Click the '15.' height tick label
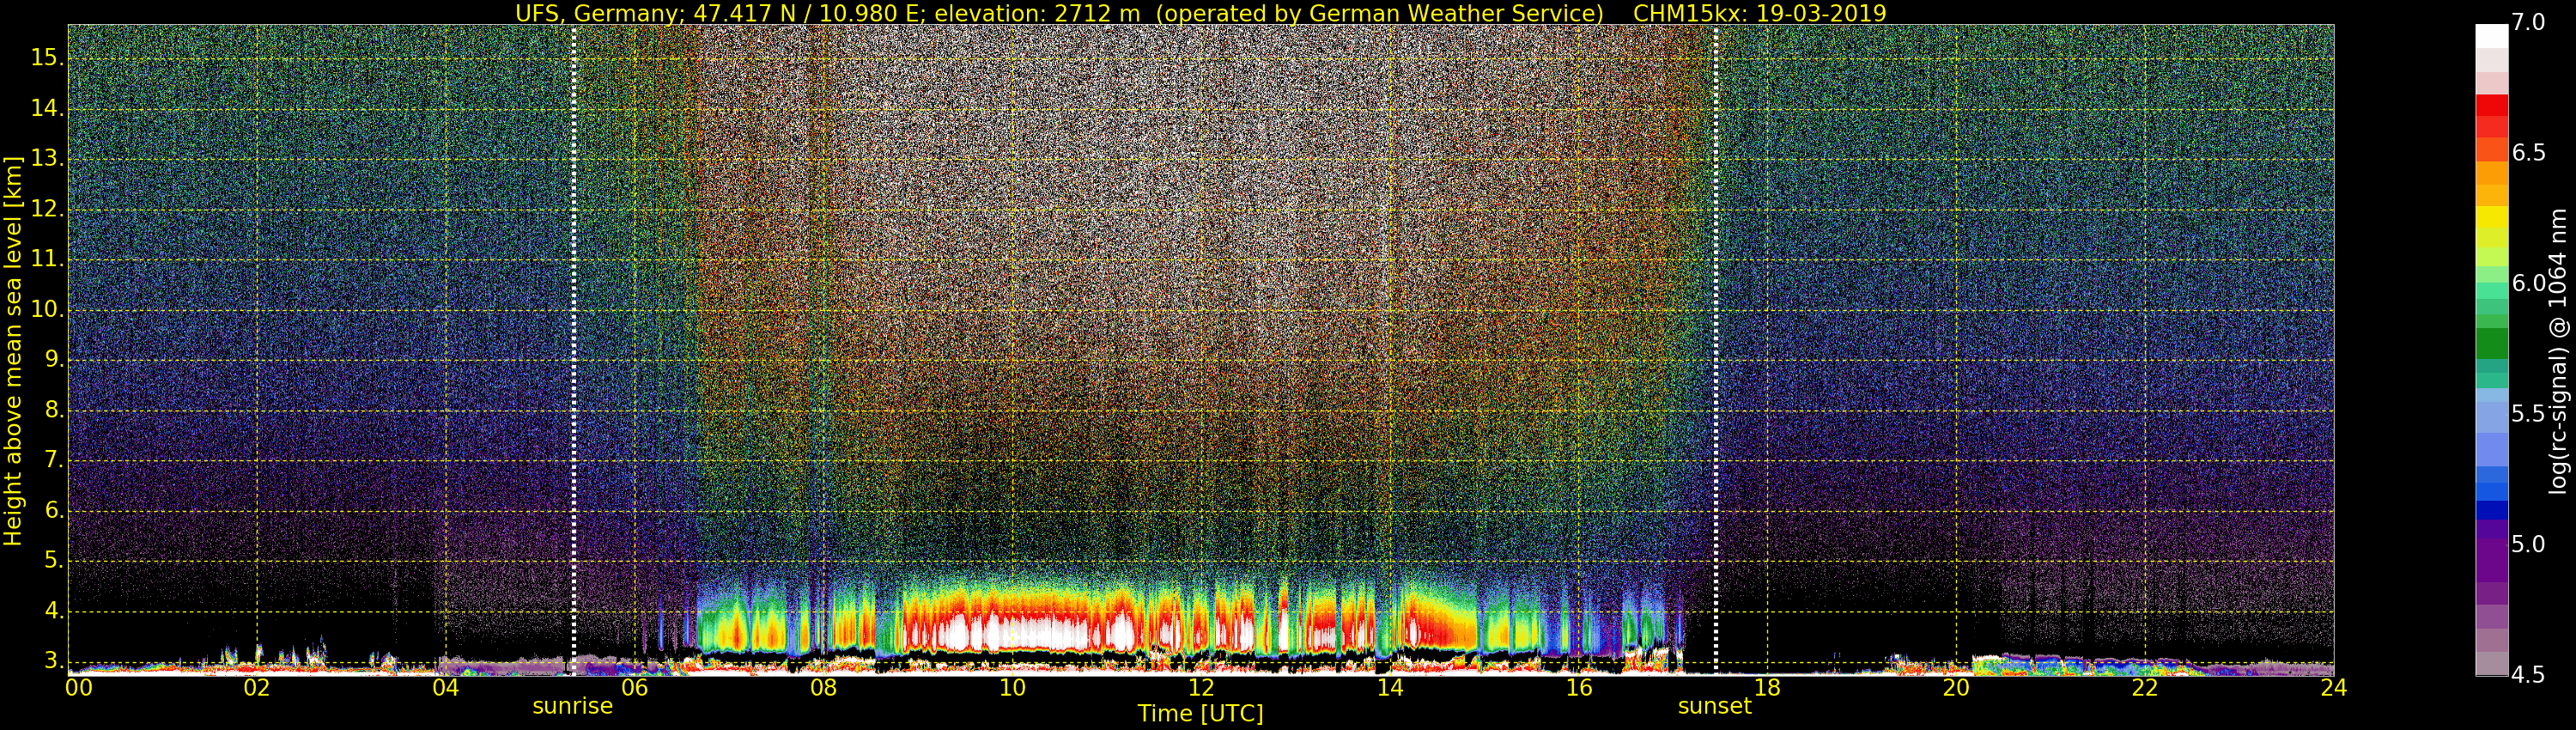Image resolution: width=2576 pixels, height=730 pixels. click(47, 58)
